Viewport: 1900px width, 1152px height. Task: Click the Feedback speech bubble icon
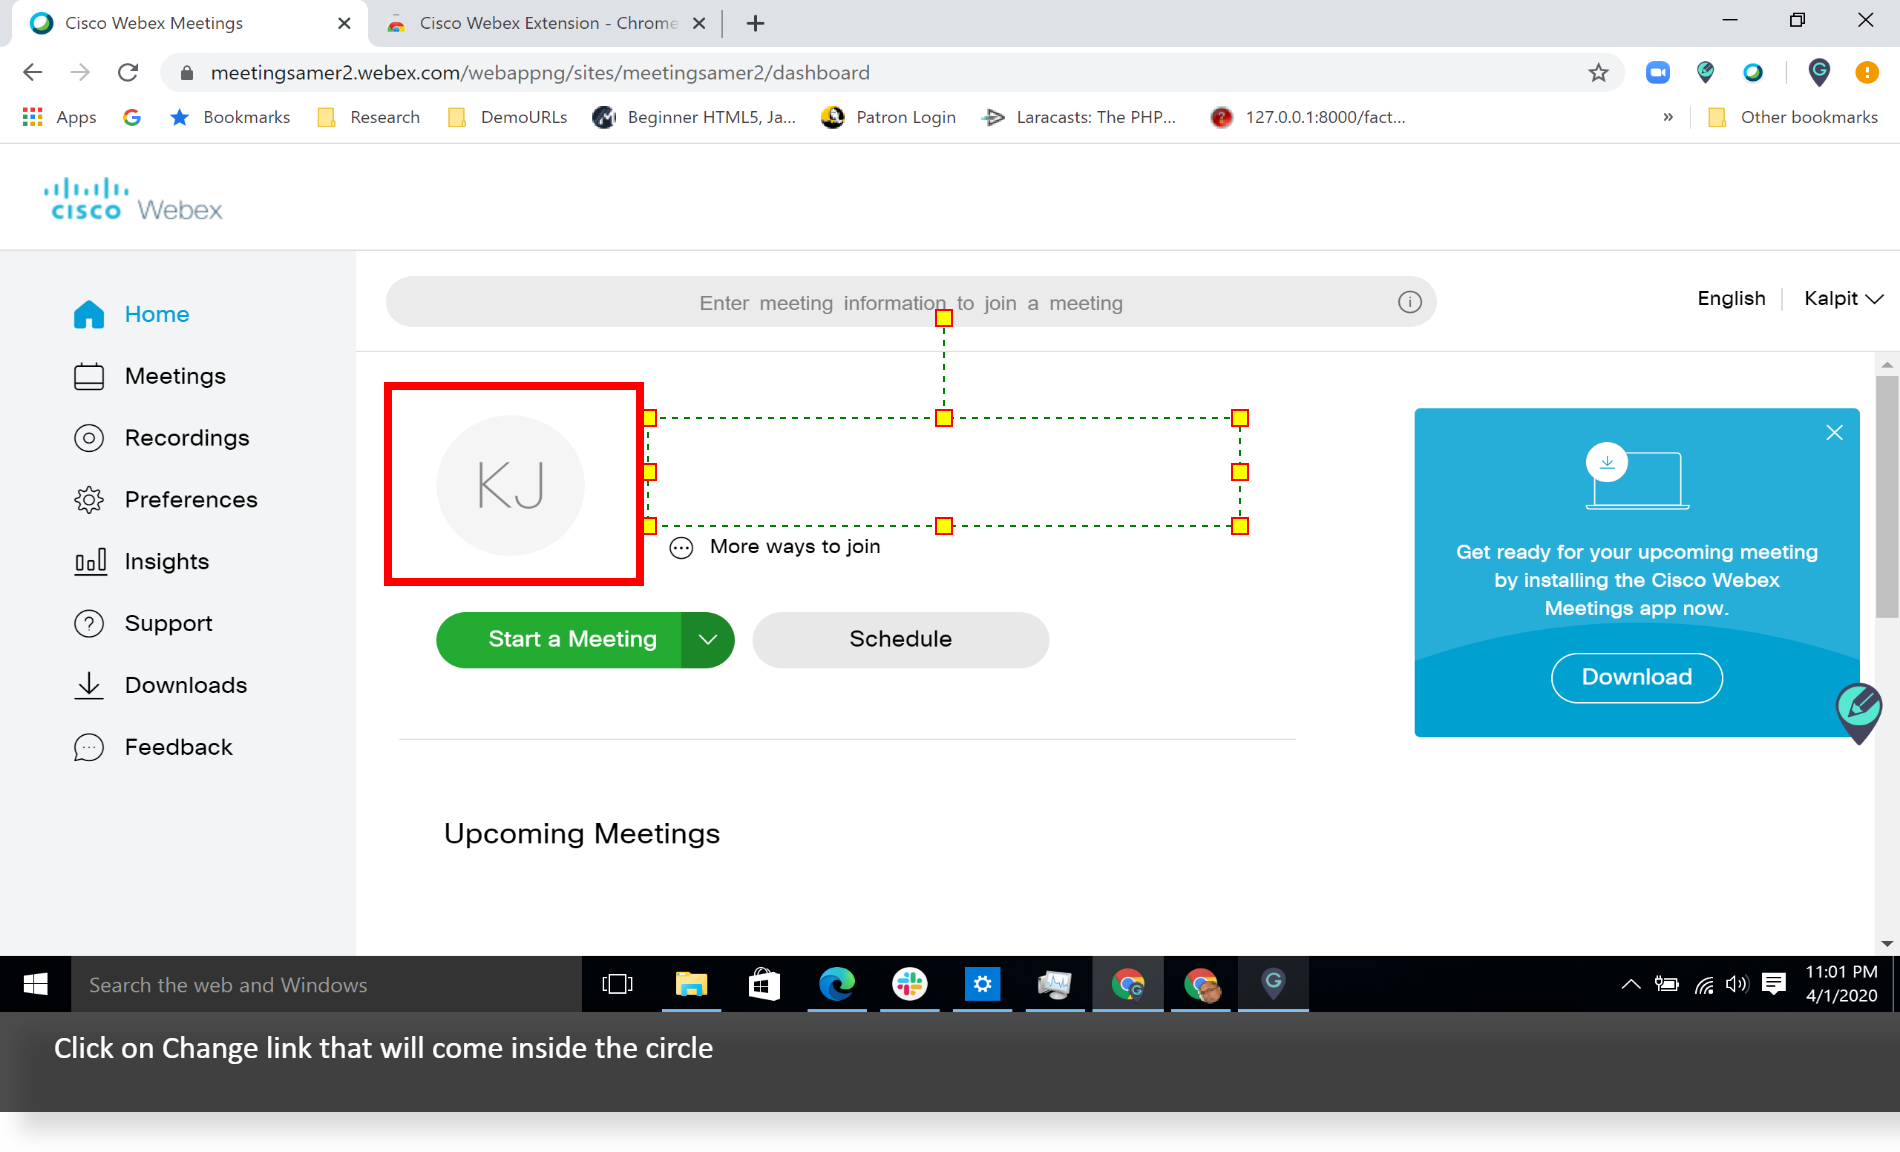click(89, 748)
